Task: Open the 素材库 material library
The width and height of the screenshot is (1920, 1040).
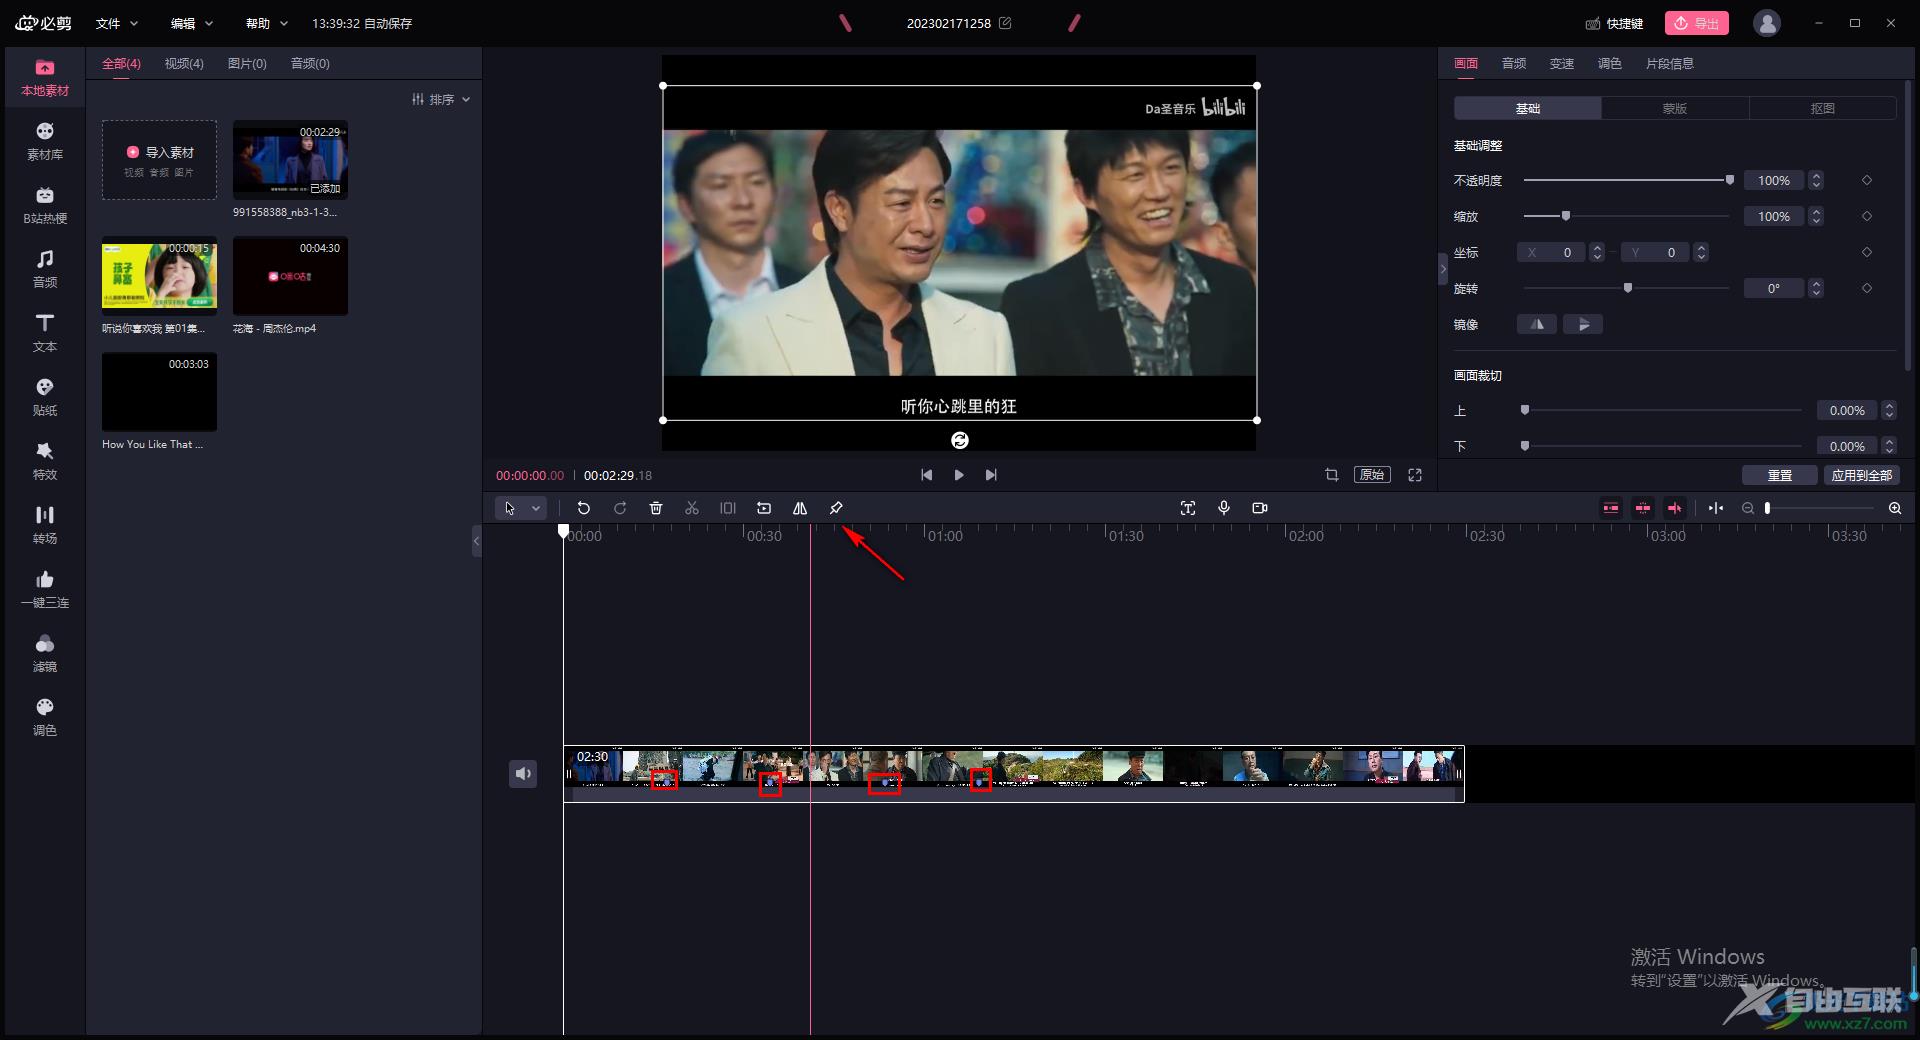Action: pos(45,142)
